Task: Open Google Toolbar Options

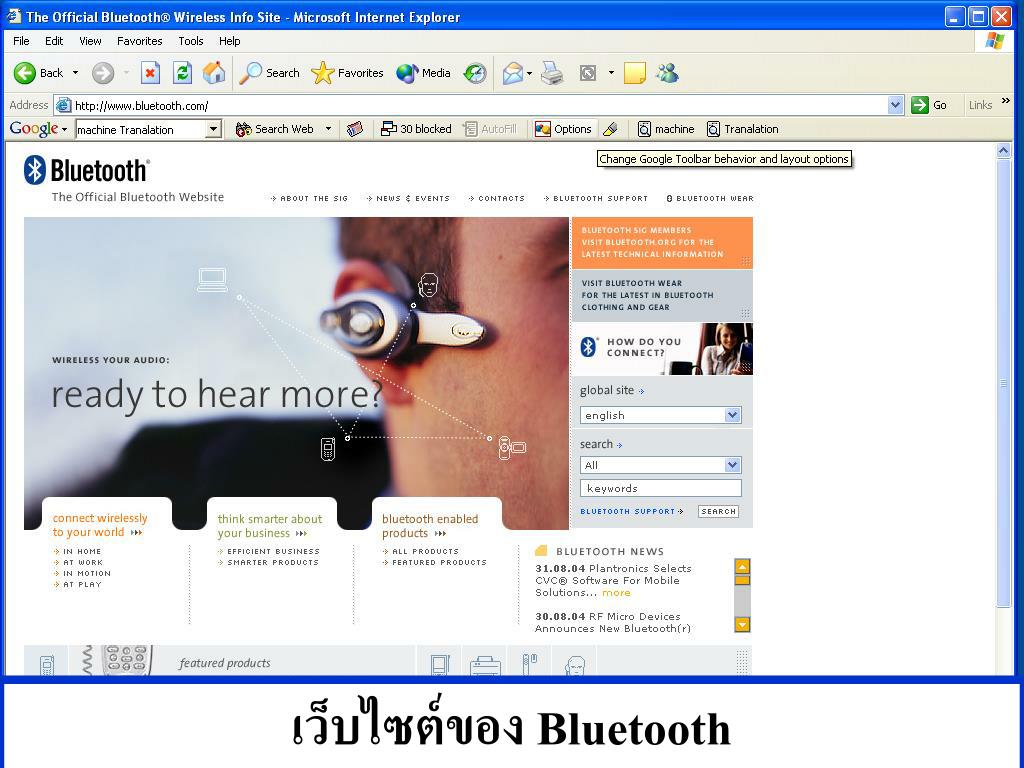Action: [x=563, y=129]
